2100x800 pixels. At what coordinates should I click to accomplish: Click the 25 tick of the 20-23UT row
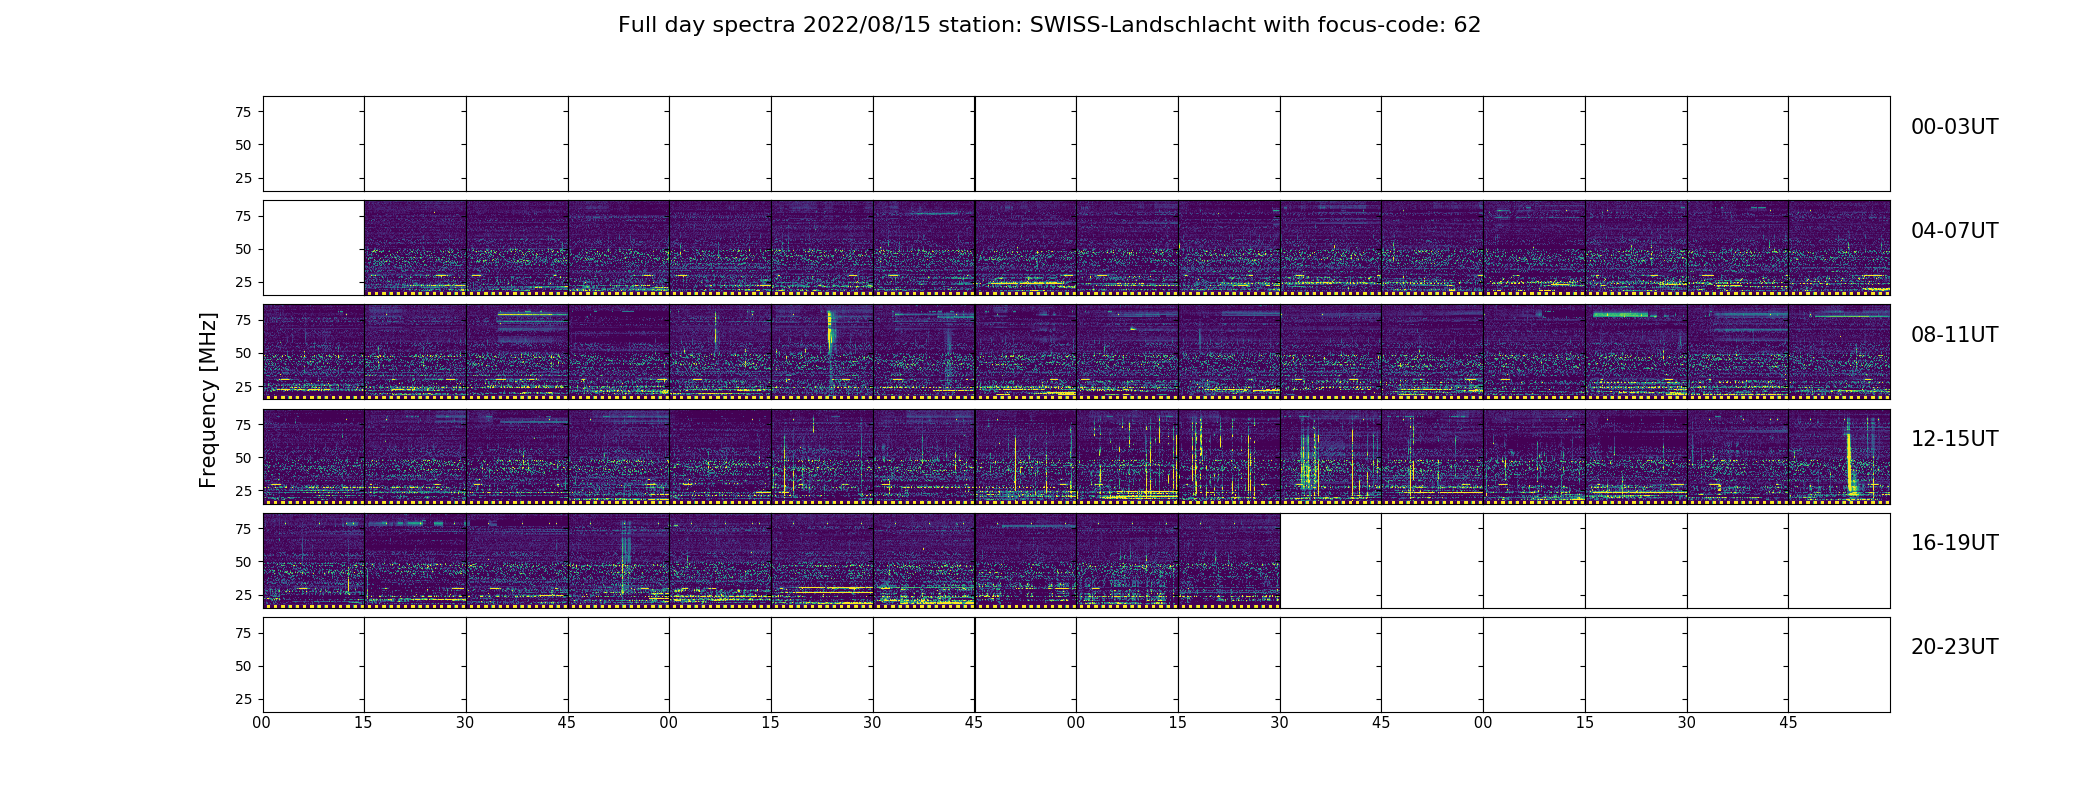(x=243, y=699)
